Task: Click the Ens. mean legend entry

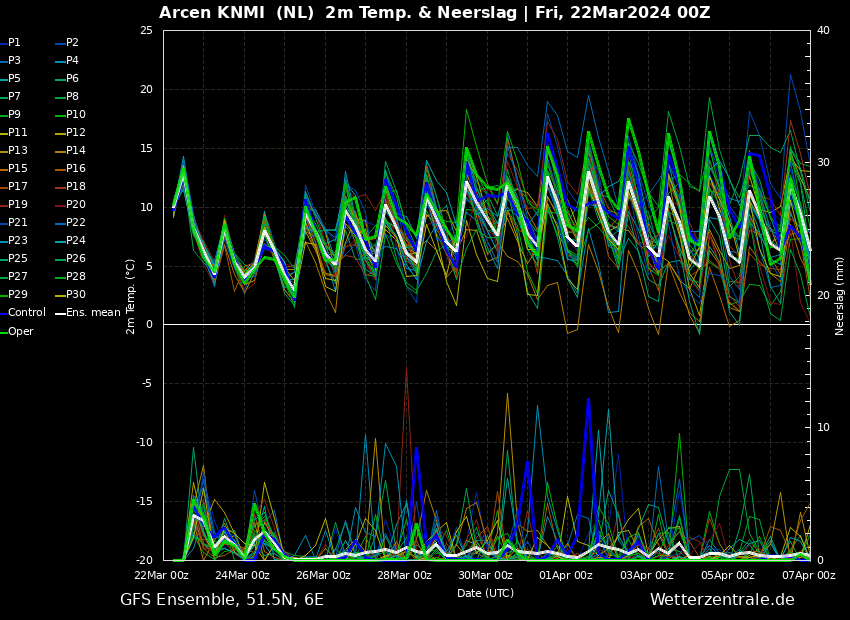Action: pyautogui.click(x=92, y=313)
